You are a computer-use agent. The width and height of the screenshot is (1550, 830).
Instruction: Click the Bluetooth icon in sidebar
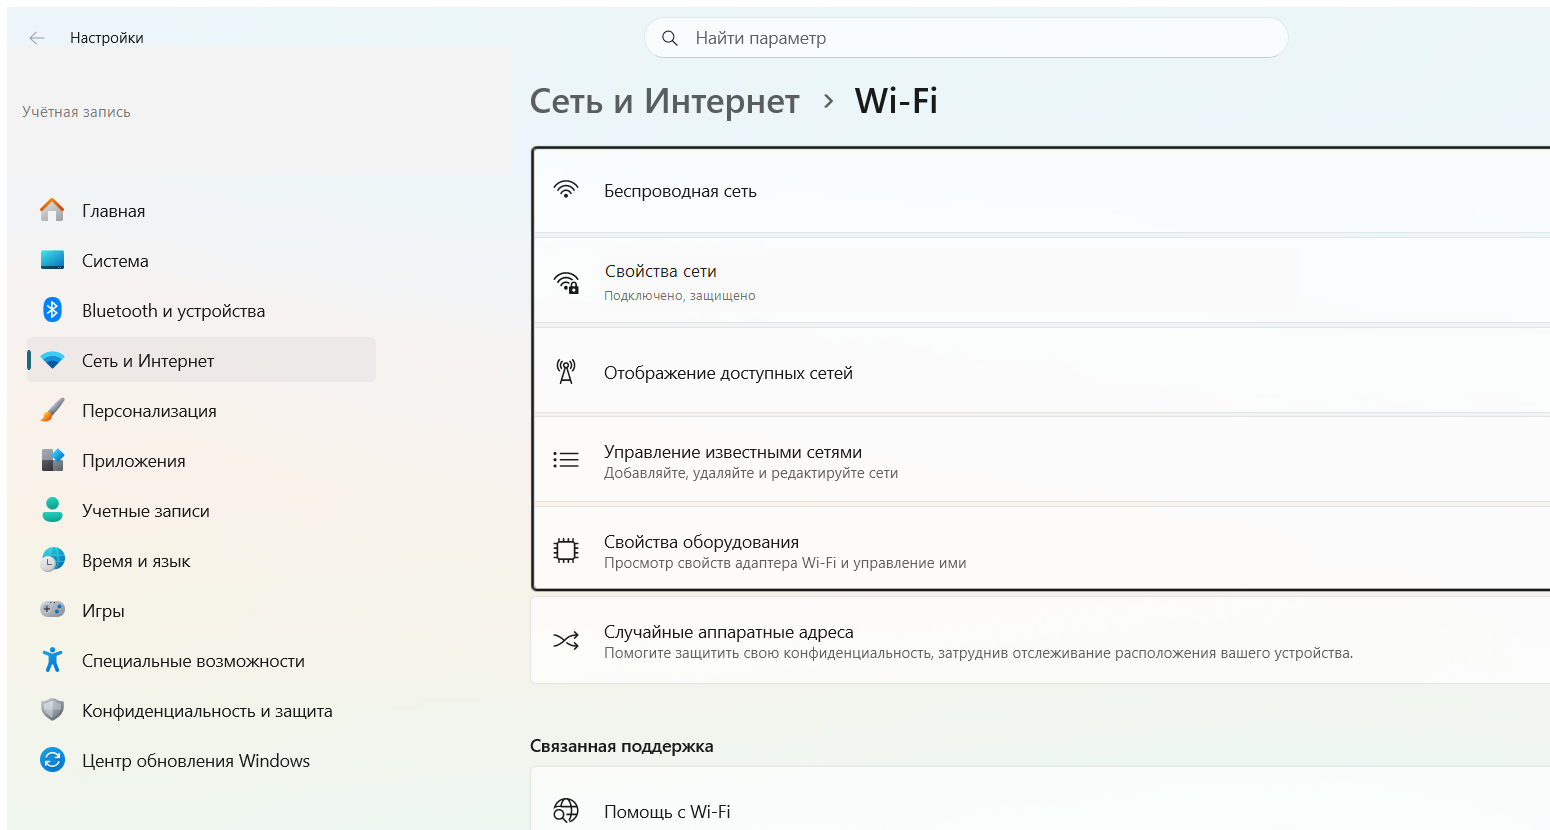point(52,310)
